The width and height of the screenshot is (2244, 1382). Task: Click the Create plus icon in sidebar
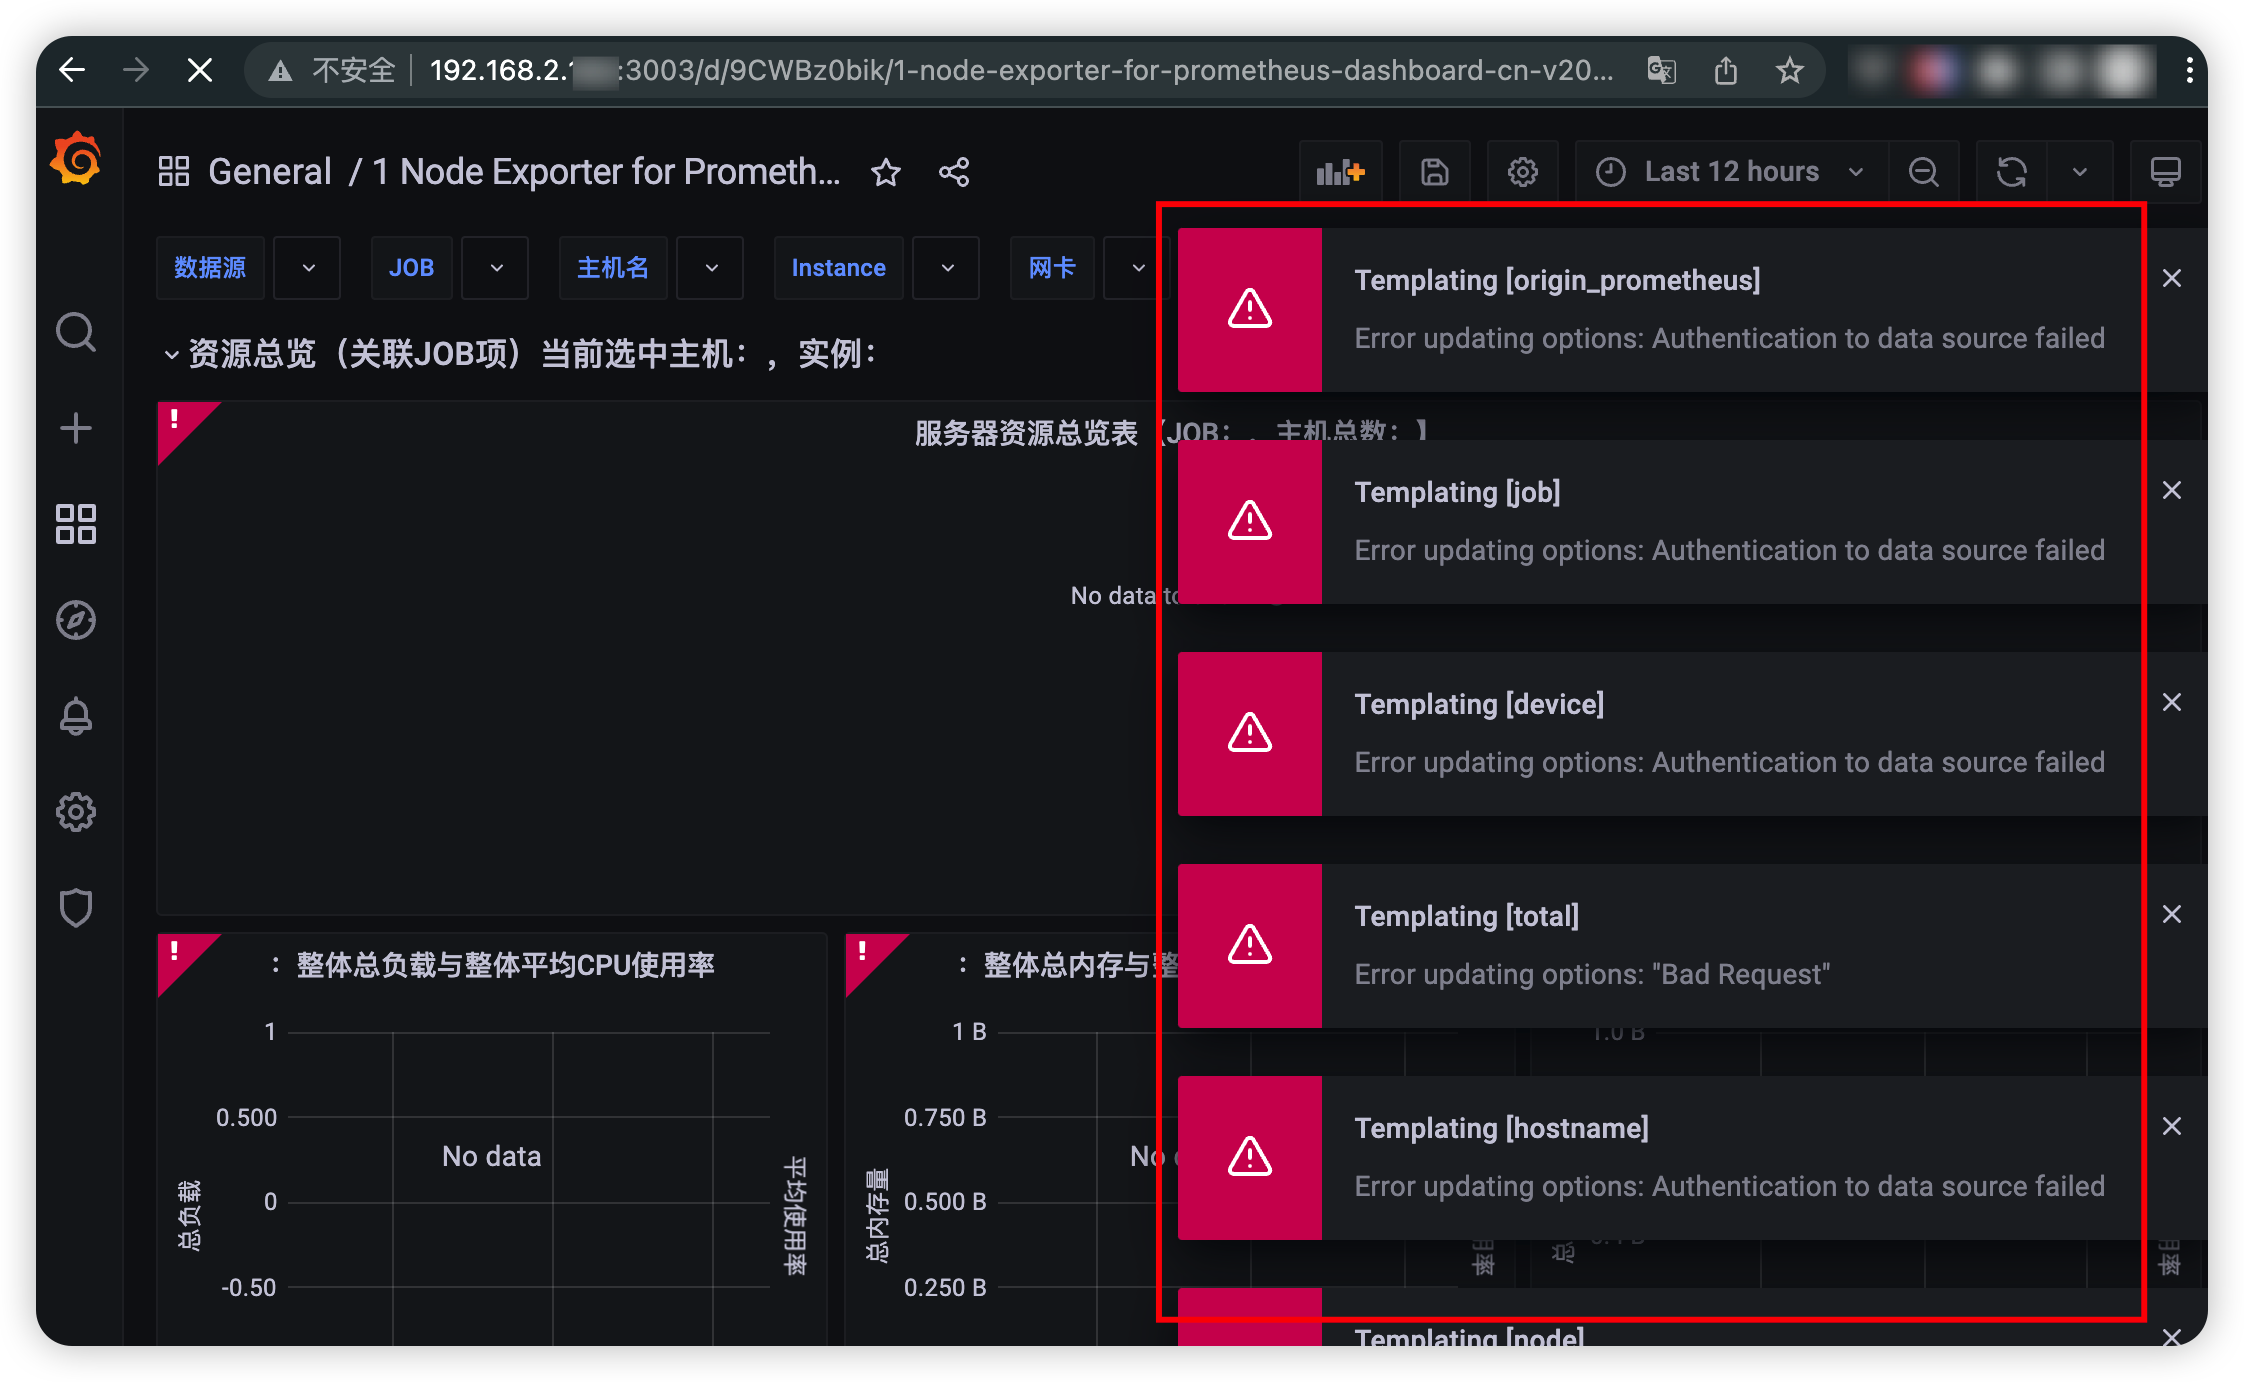click(76, 428)
